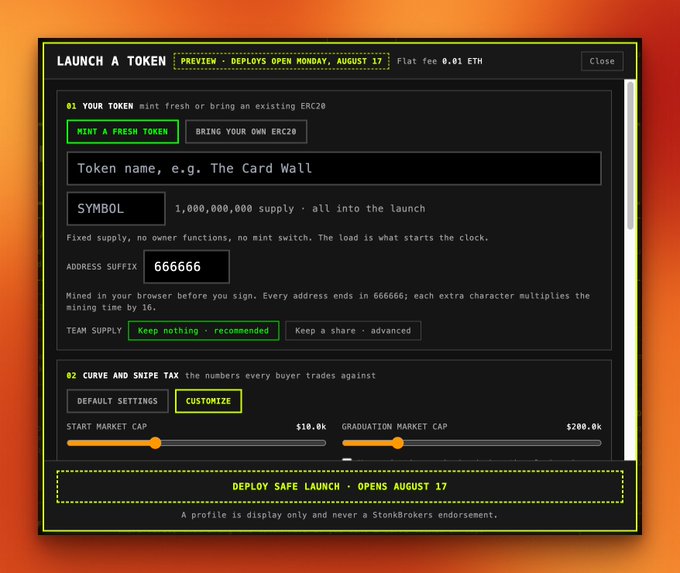This screenshot has width=680, height=573.
Task: Switch to Customize curve settings
Action: tap(209, 401)
